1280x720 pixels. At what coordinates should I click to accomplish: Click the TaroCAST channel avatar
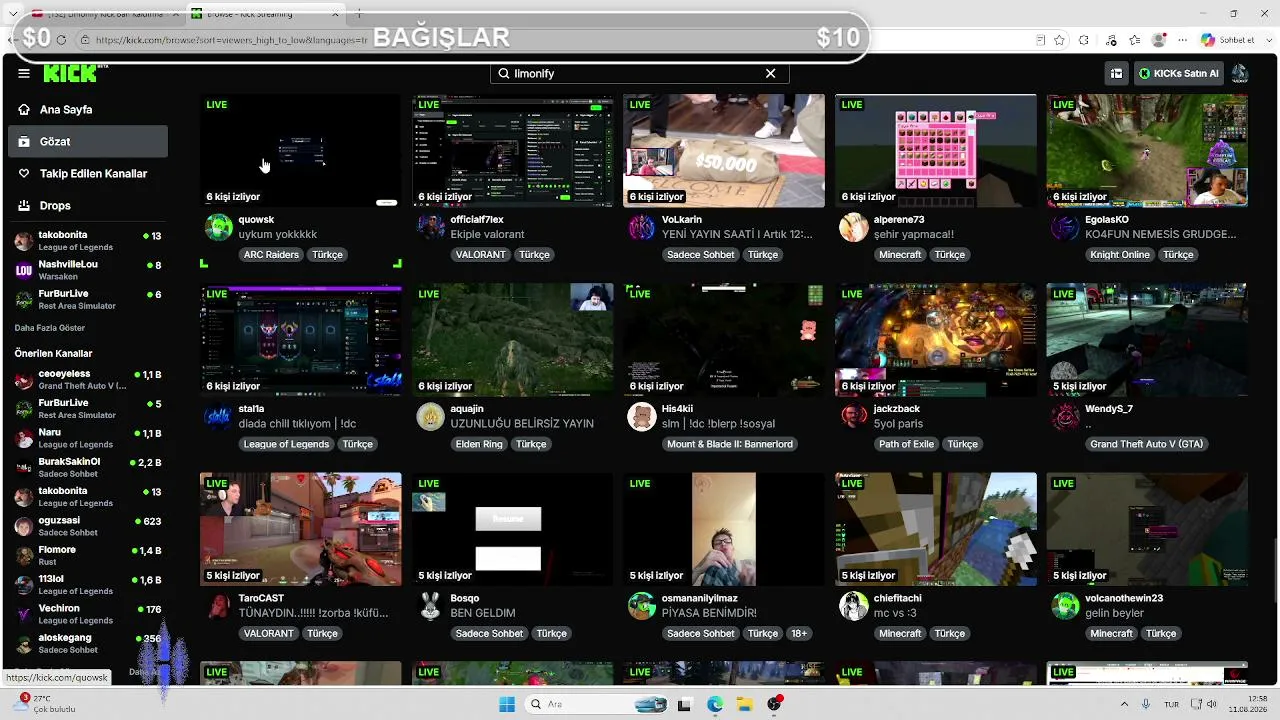[x=219, y=605]
